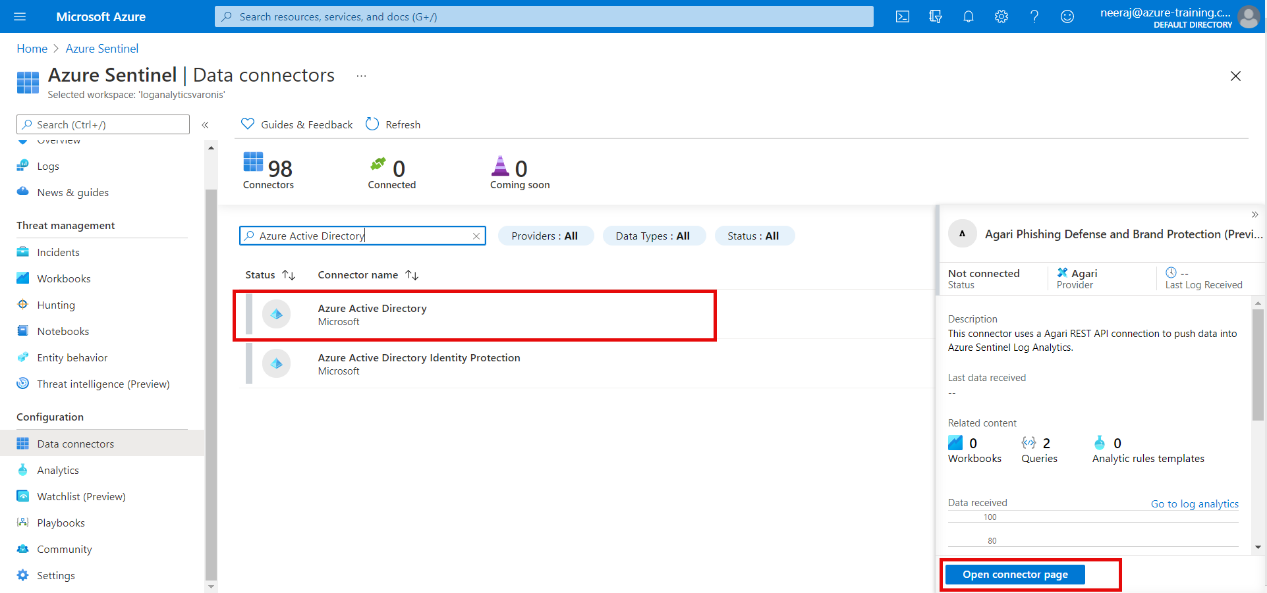The height and width of the screenshot is (593, 1267).
Task: Open the Data Types : All filter
Action: coord(653,236)
